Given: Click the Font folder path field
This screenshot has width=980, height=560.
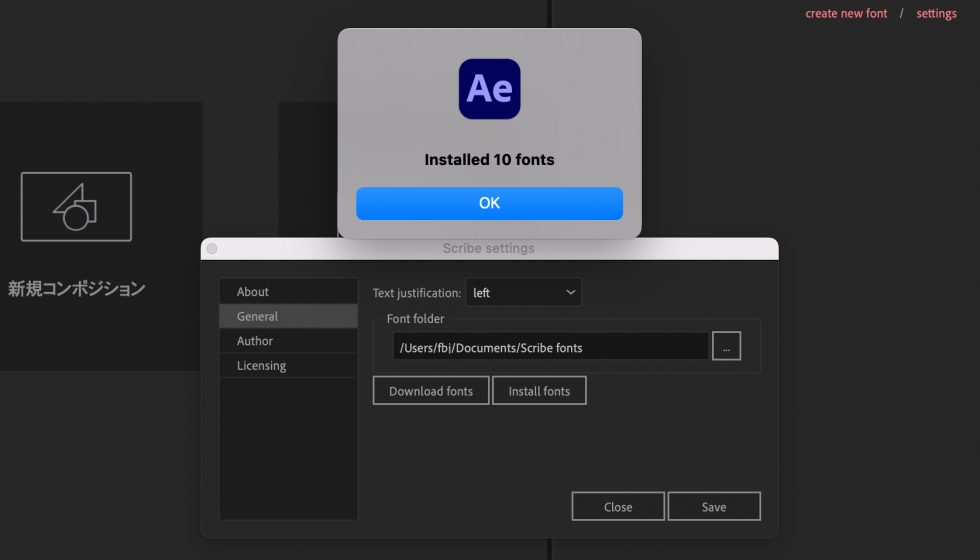Looking at the screenshot, I should click(550, 347).
